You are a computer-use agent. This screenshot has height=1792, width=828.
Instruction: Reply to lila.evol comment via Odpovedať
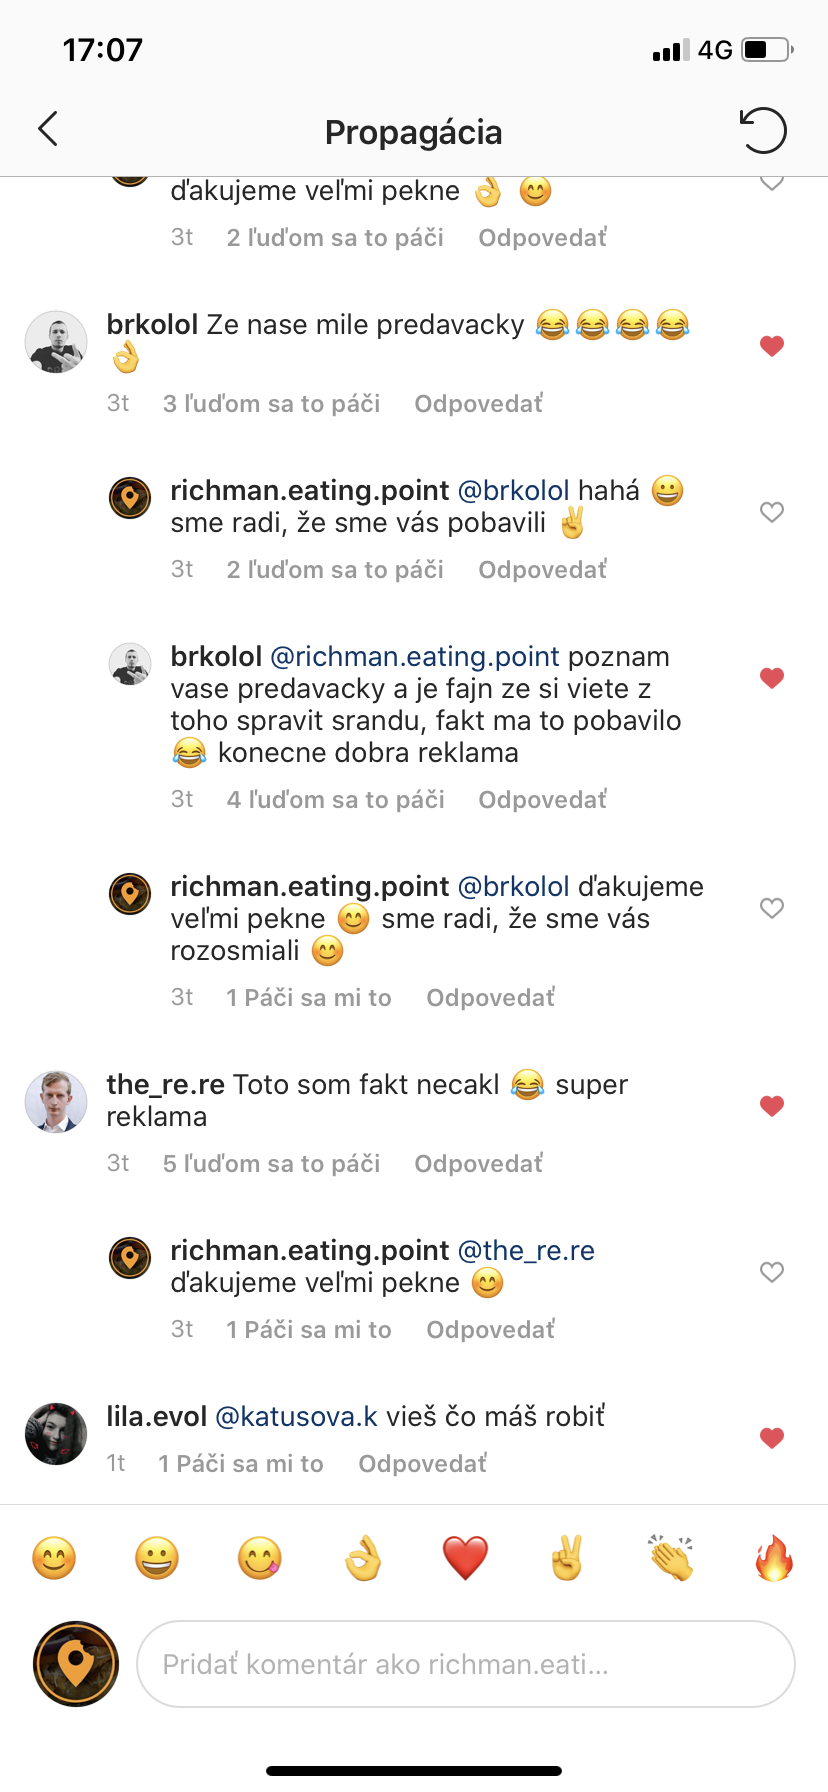point(423,1463)
